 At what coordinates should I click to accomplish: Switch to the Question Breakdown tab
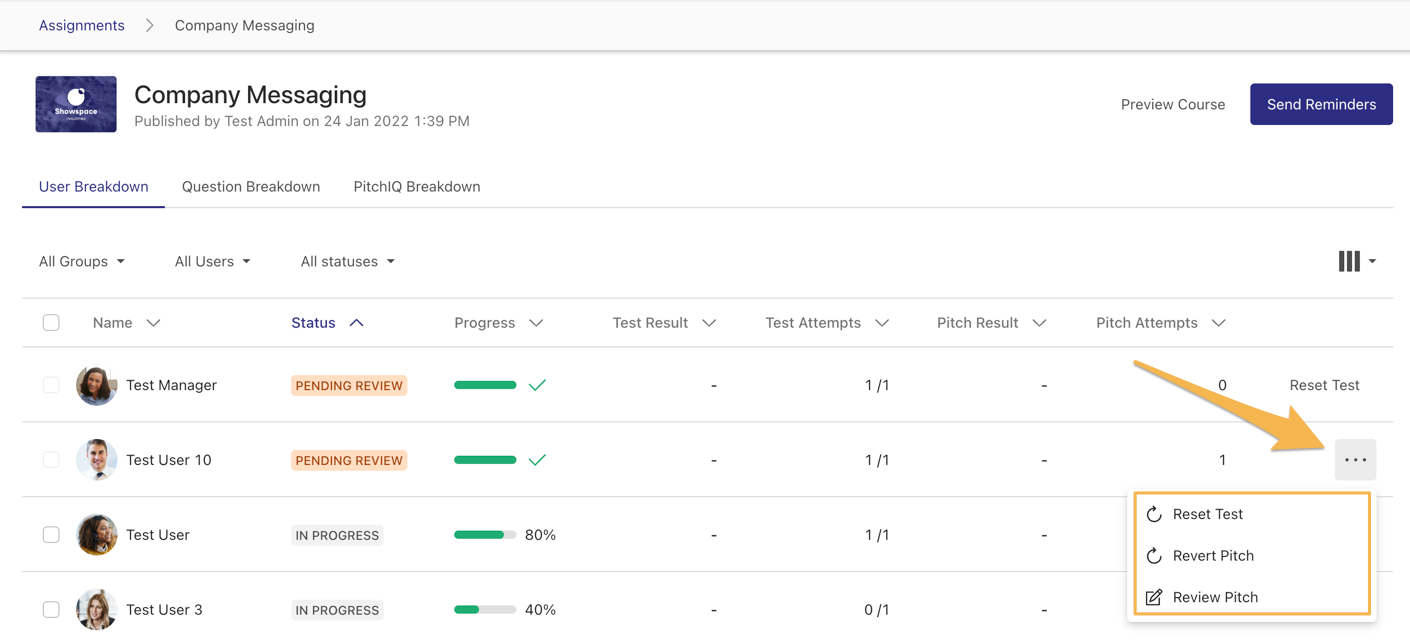251,187
